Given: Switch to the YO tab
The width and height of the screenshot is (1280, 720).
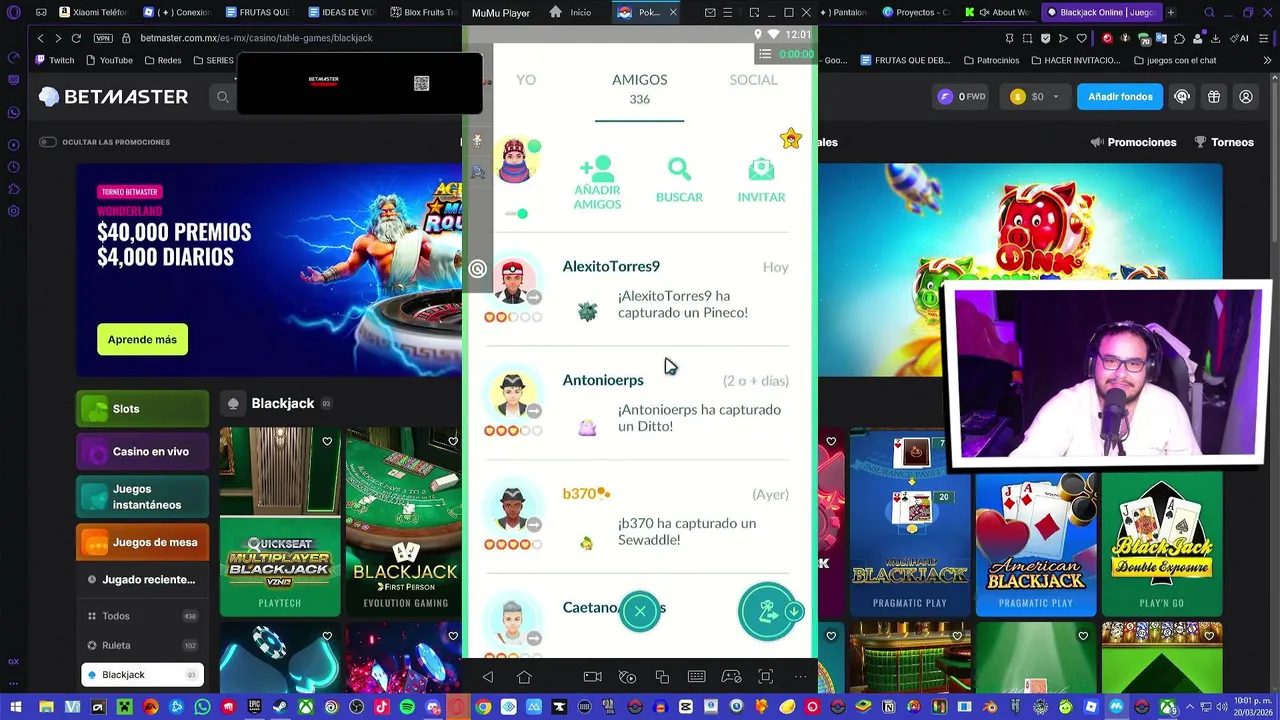Looking at the screenshot, I should click(526, 80).
